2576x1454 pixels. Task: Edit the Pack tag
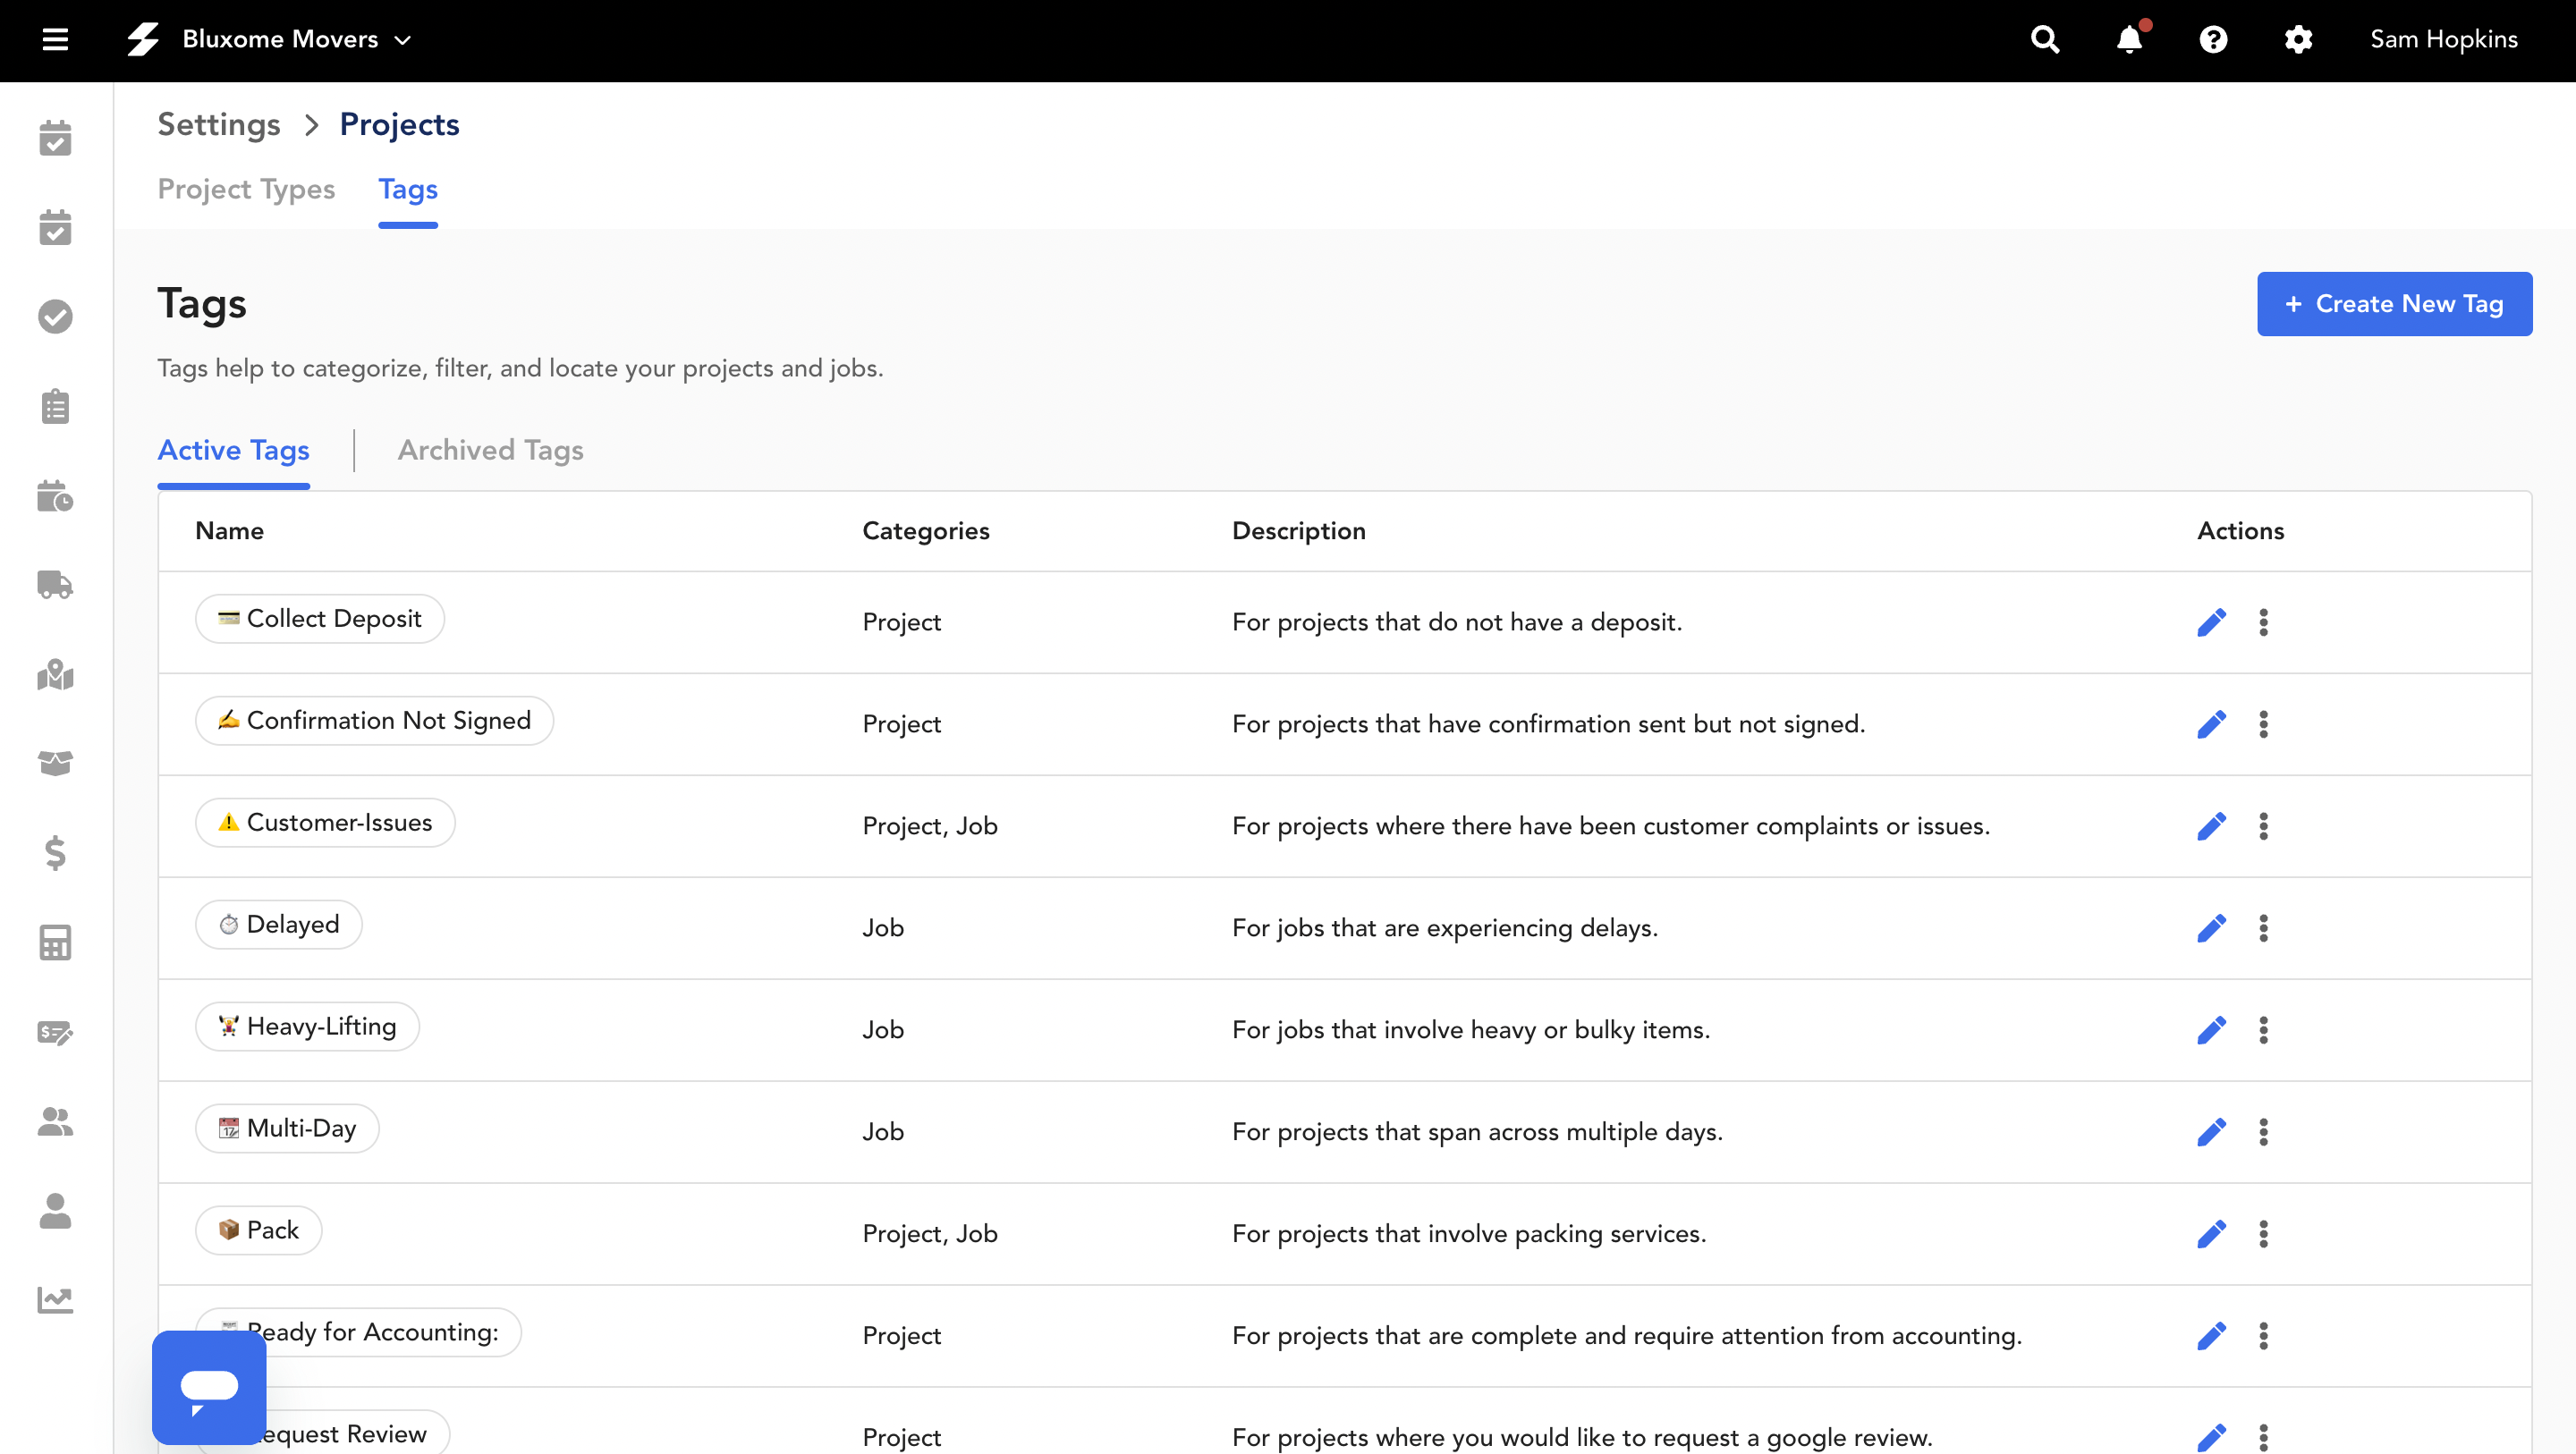click(2211, 1234)
